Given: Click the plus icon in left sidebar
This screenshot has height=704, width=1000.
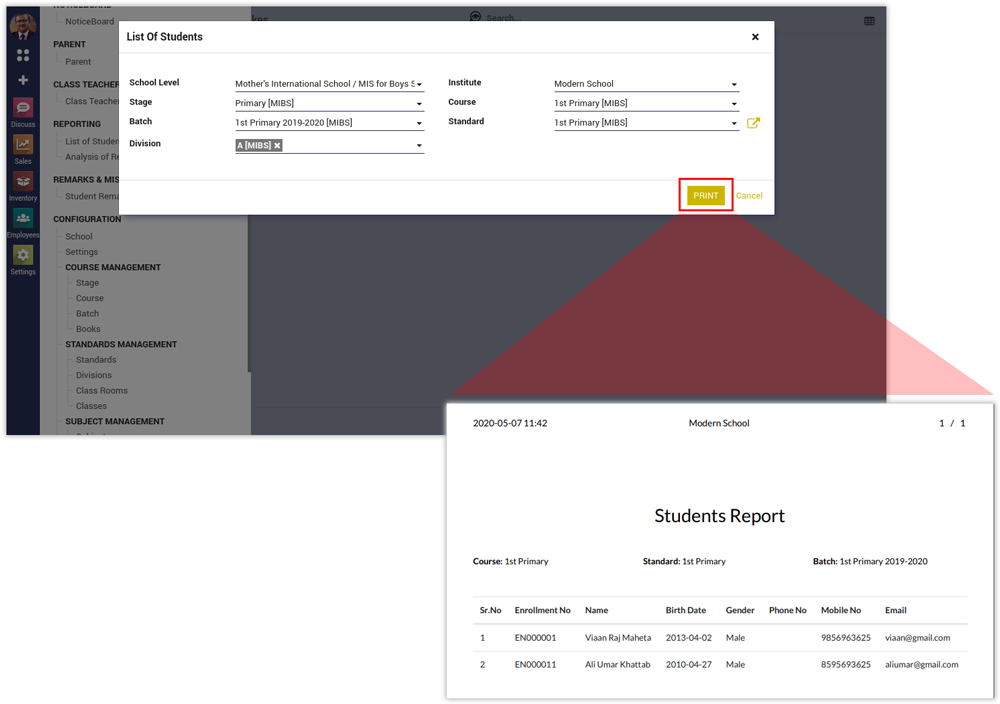Looking at the screenshot, I should tap(23, 80).
